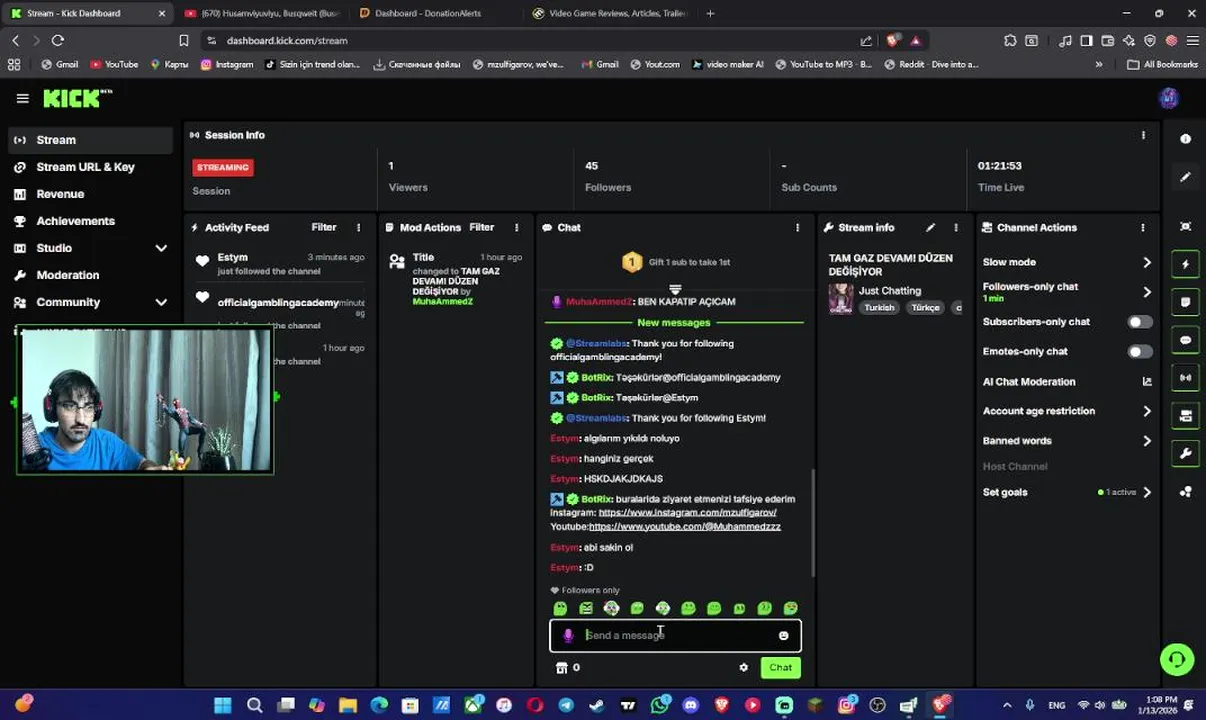The width and height of the screenshot is (1206, 720).
Task: Click the Turkish tag in Stream info
Action: coord(879,308)
